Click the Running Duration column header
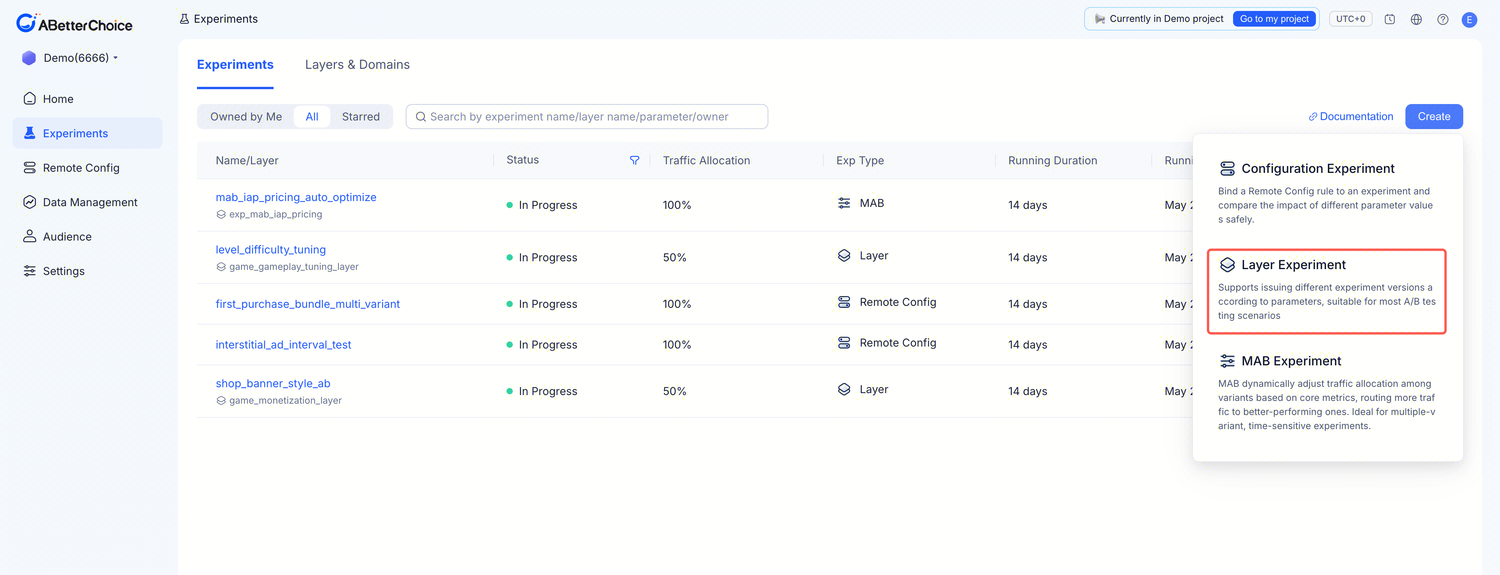Viewport: 1500px width, 575px height. (1052, 160)
